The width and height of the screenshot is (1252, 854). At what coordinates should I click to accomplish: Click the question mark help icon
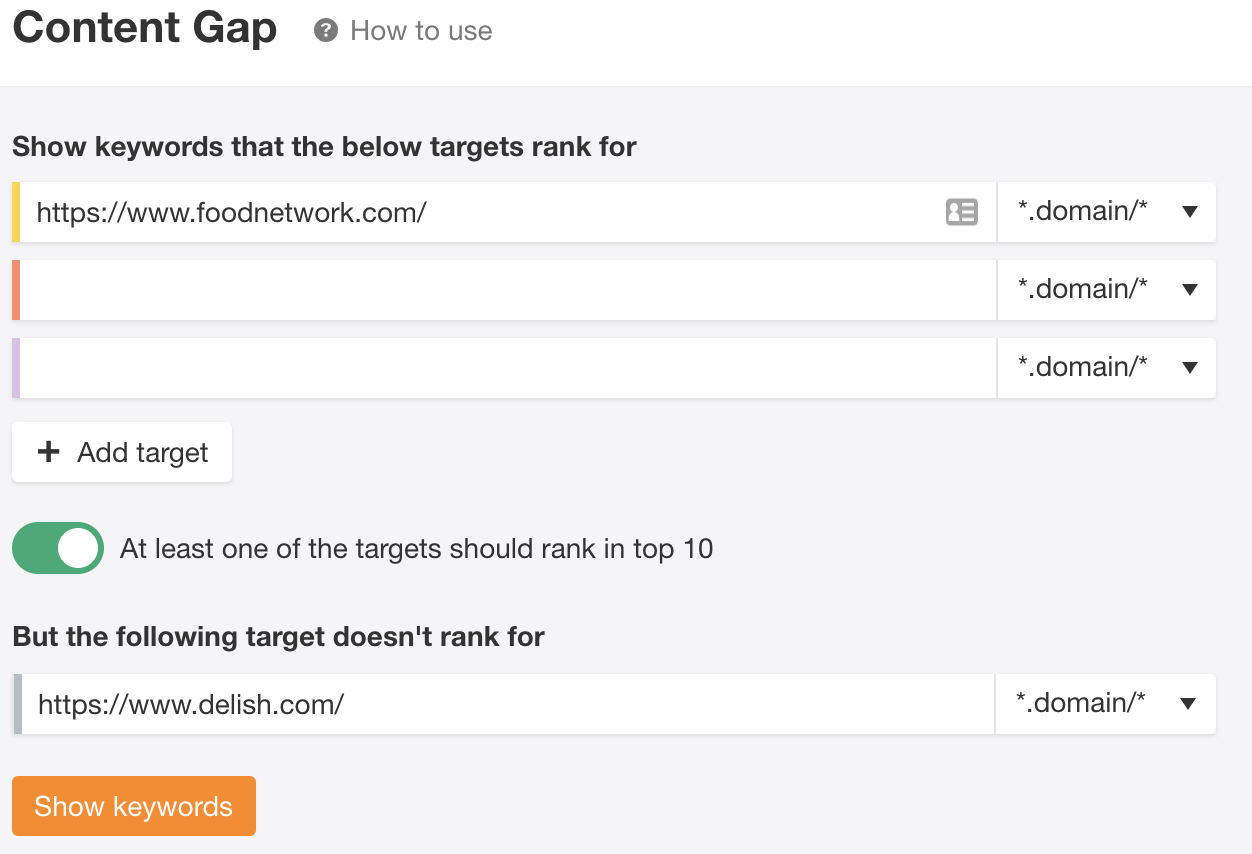coord(325,31)
